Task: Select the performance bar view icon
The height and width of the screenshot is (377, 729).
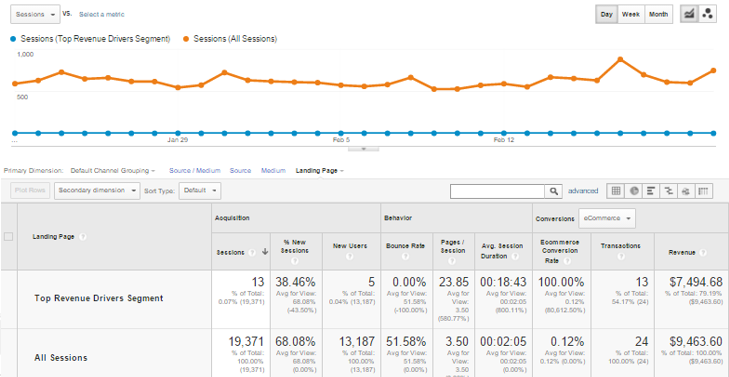Action: [x=651, y=191]
